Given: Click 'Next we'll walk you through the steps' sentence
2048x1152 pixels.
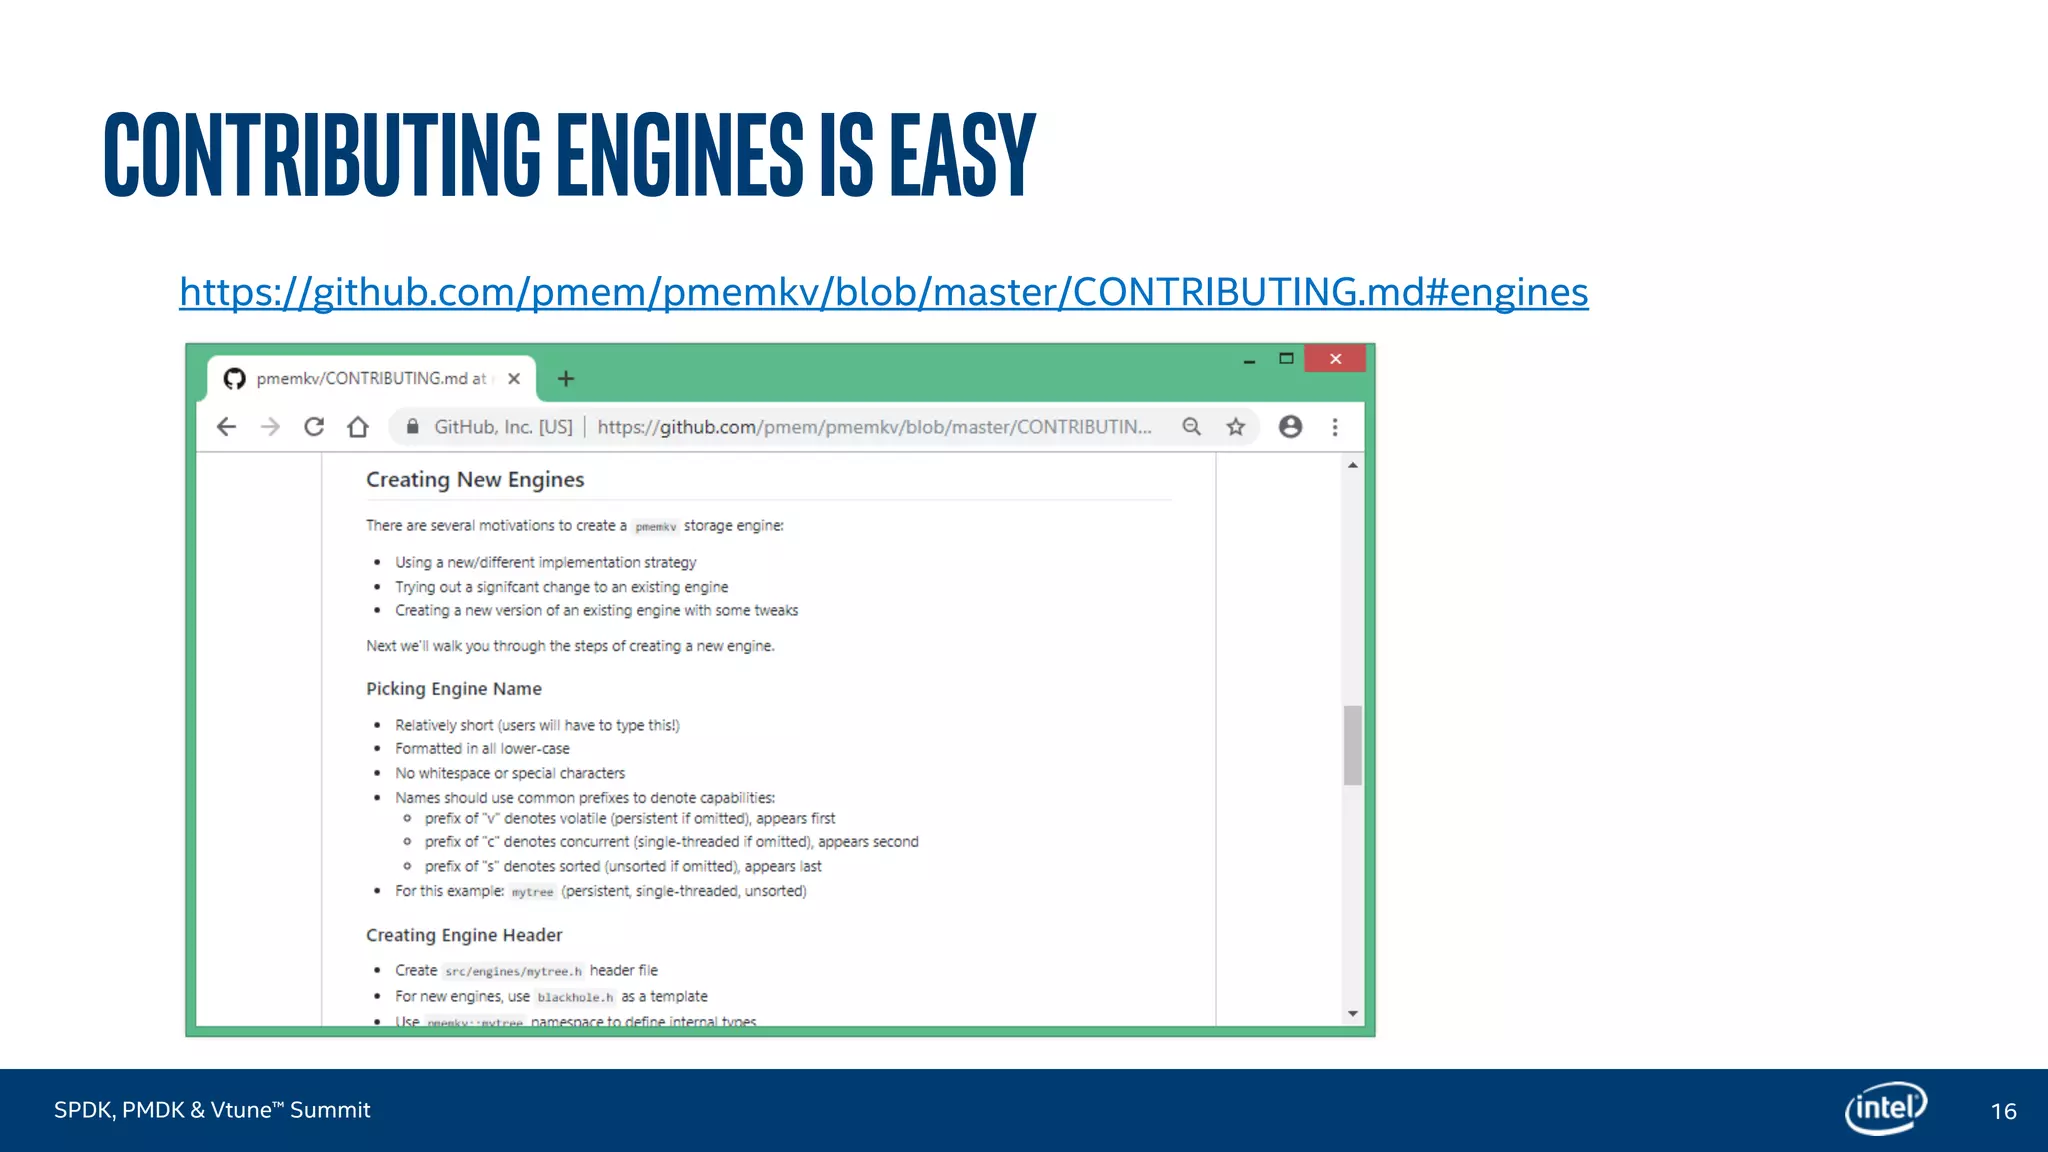Looking at the screenshot, I should pos(570,646).
